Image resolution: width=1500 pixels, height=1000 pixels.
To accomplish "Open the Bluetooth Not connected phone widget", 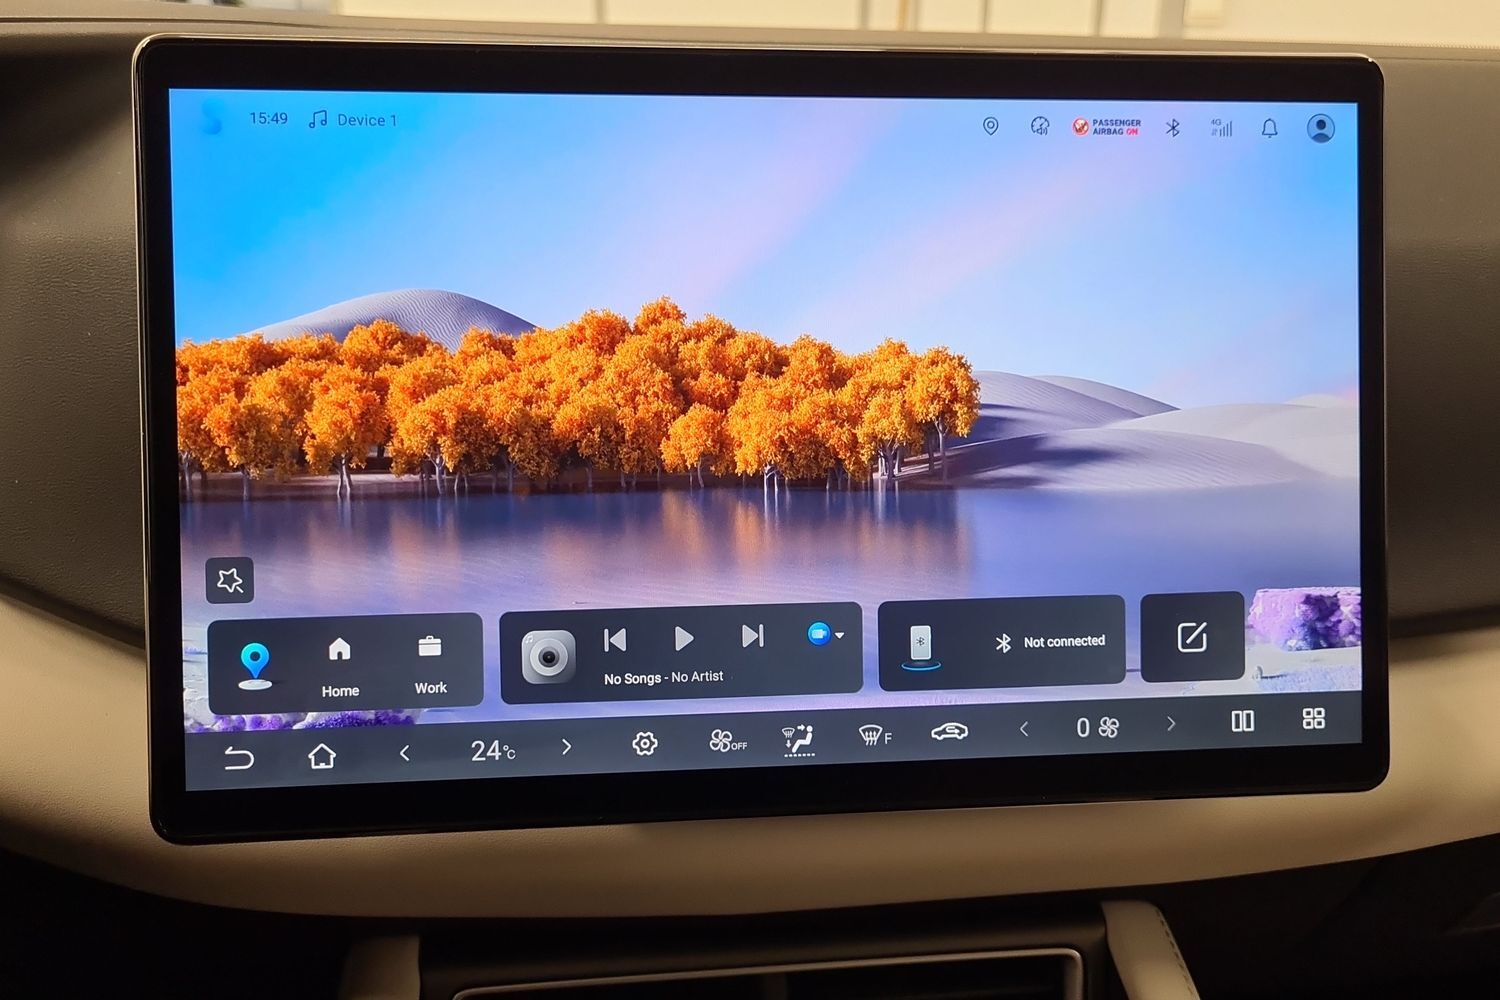I will point(1002,642).
